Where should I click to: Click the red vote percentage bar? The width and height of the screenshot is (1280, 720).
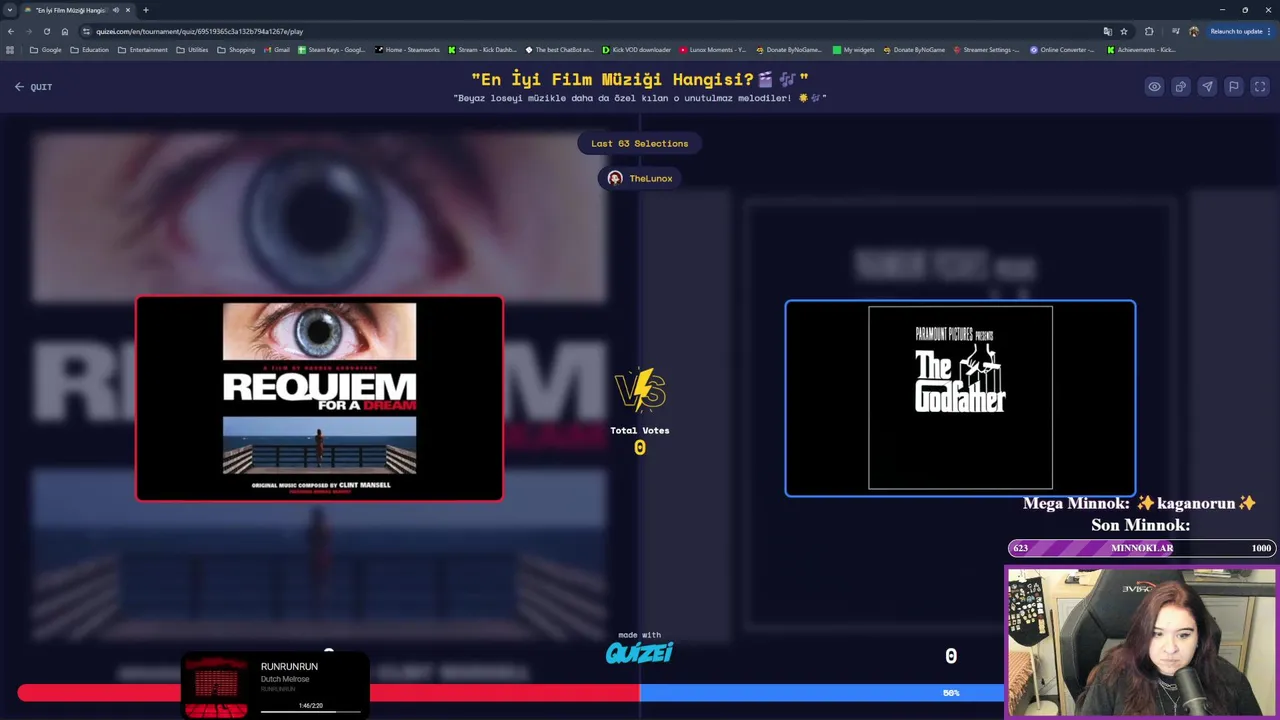[328, 693]
